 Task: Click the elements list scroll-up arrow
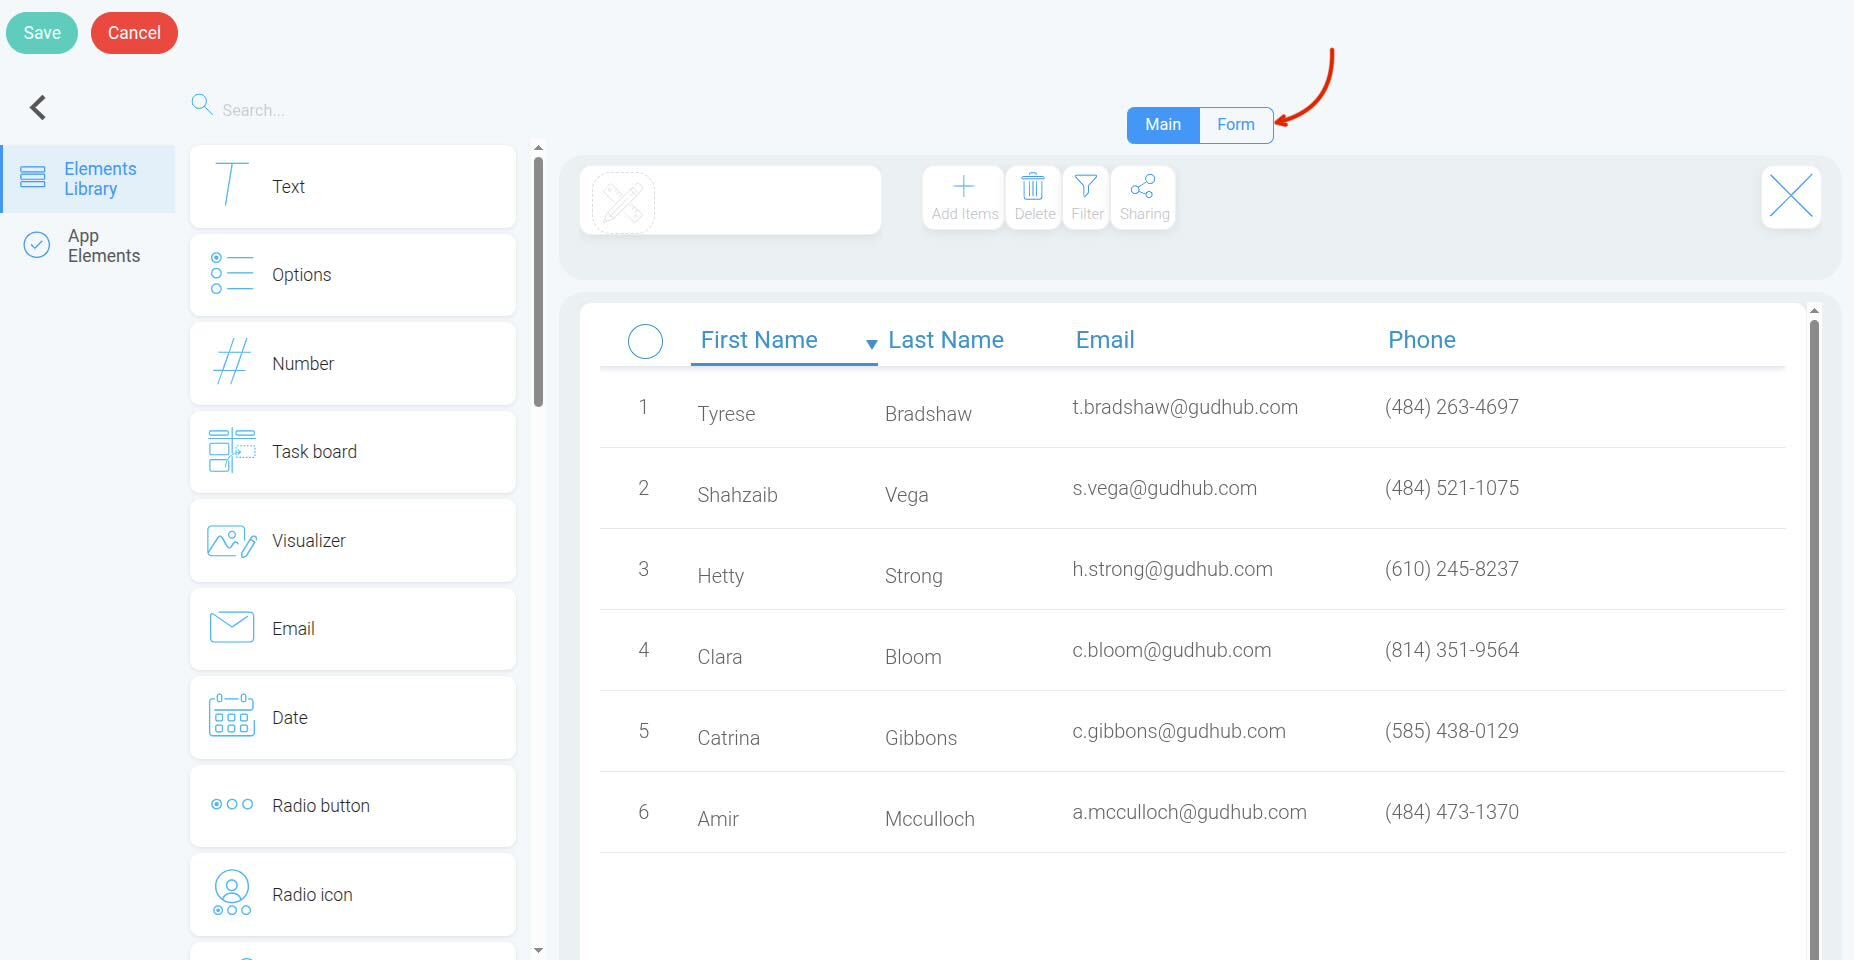click(538, 148)
